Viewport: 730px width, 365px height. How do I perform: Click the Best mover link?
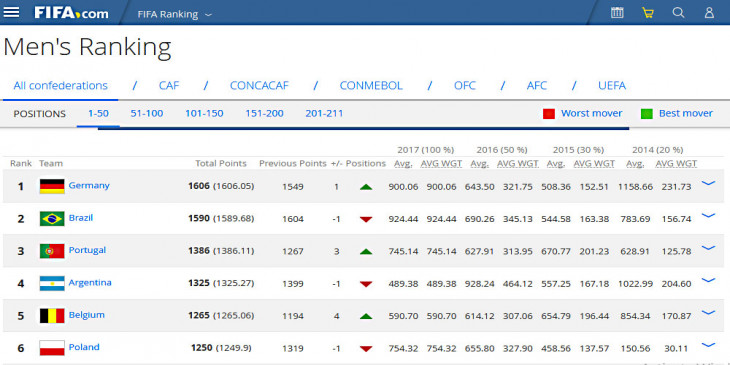pos(685,114)
